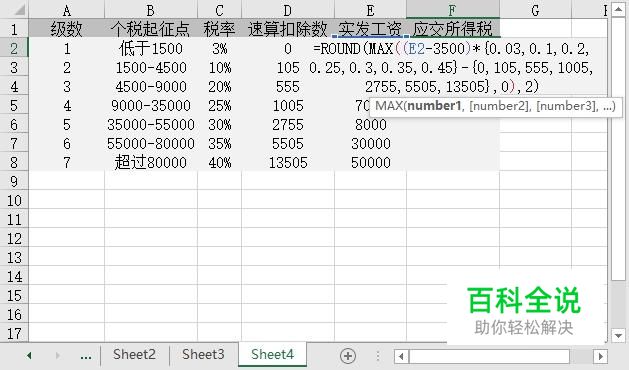Screen dimensions: 629x370
Task: Select column B header
Action: point(151,10)
